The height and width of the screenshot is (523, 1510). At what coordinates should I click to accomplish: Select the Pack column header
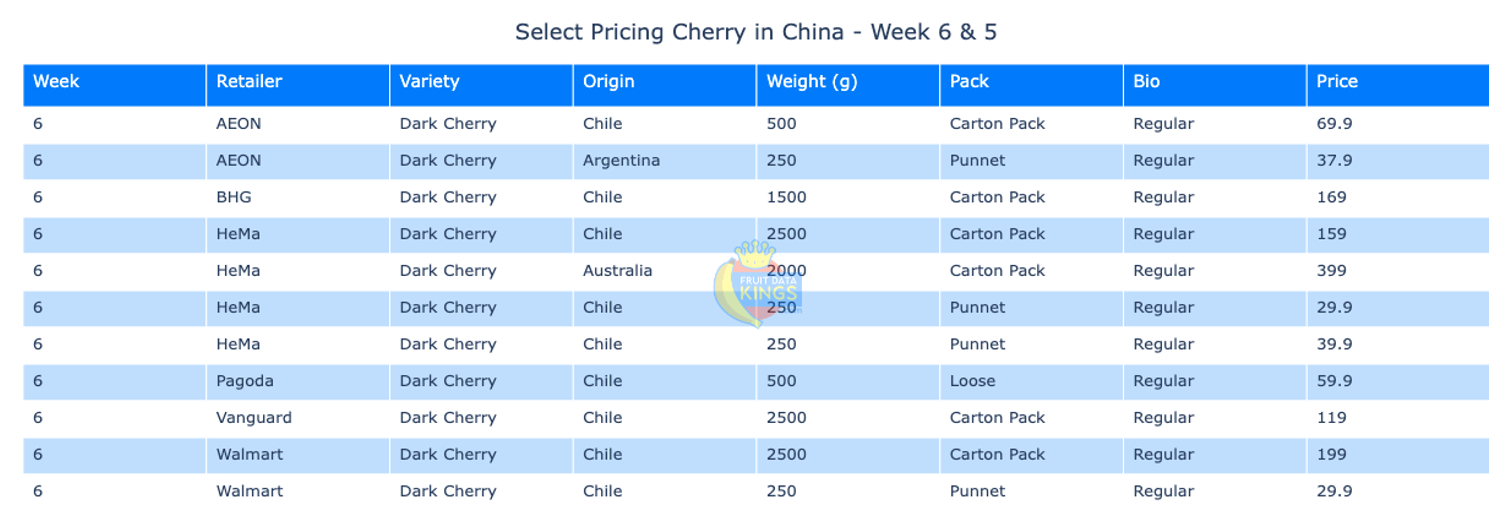pyautogui.click(x=969, y=82)
